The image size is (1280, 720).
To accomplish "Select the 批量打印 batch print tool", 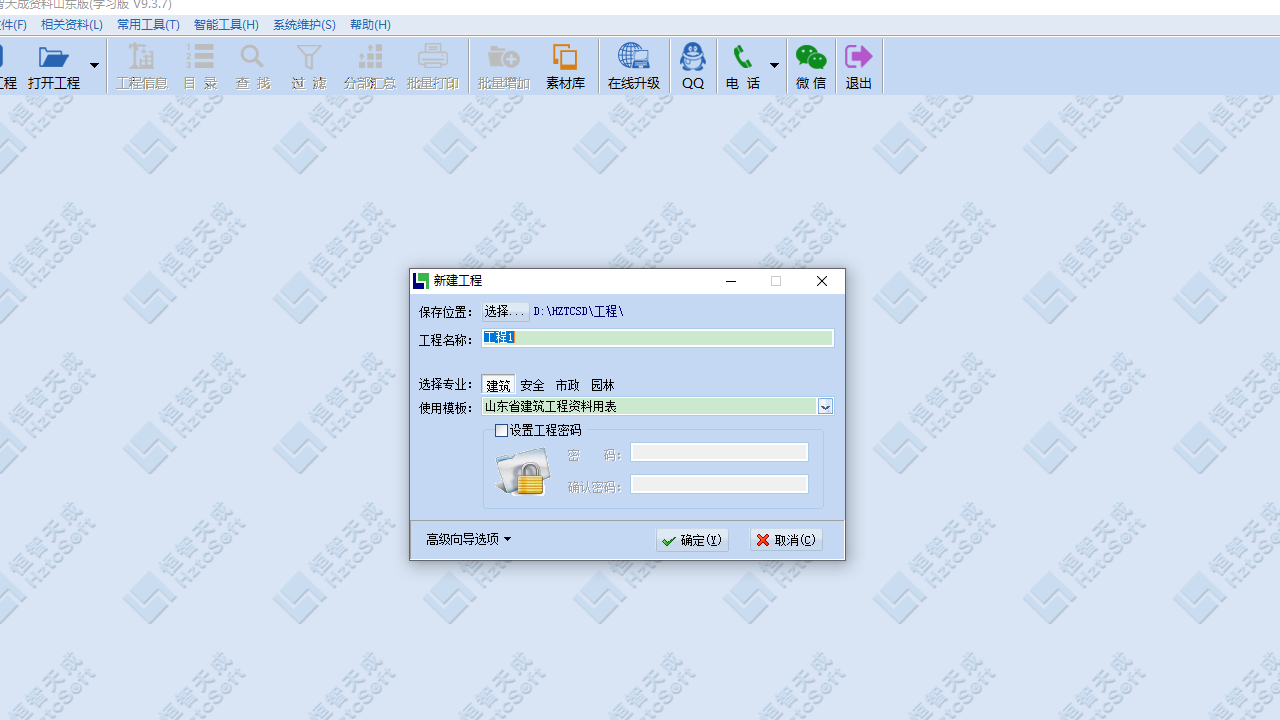I will [x=432, y=65].
